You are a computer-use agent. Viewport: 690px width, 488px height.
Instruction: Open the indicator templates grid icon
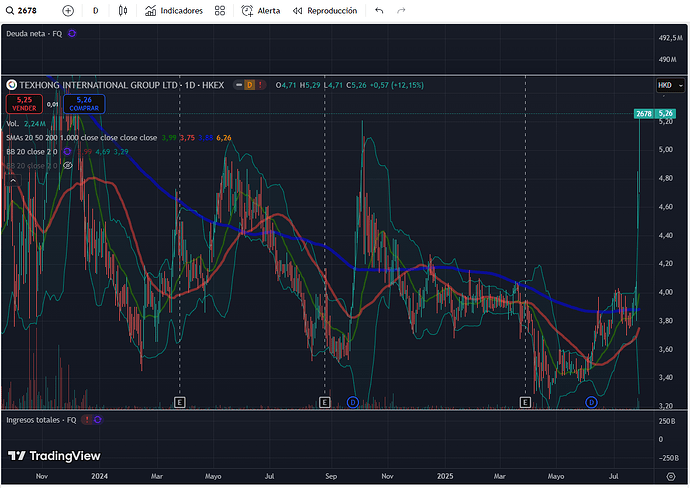[220, 10]
